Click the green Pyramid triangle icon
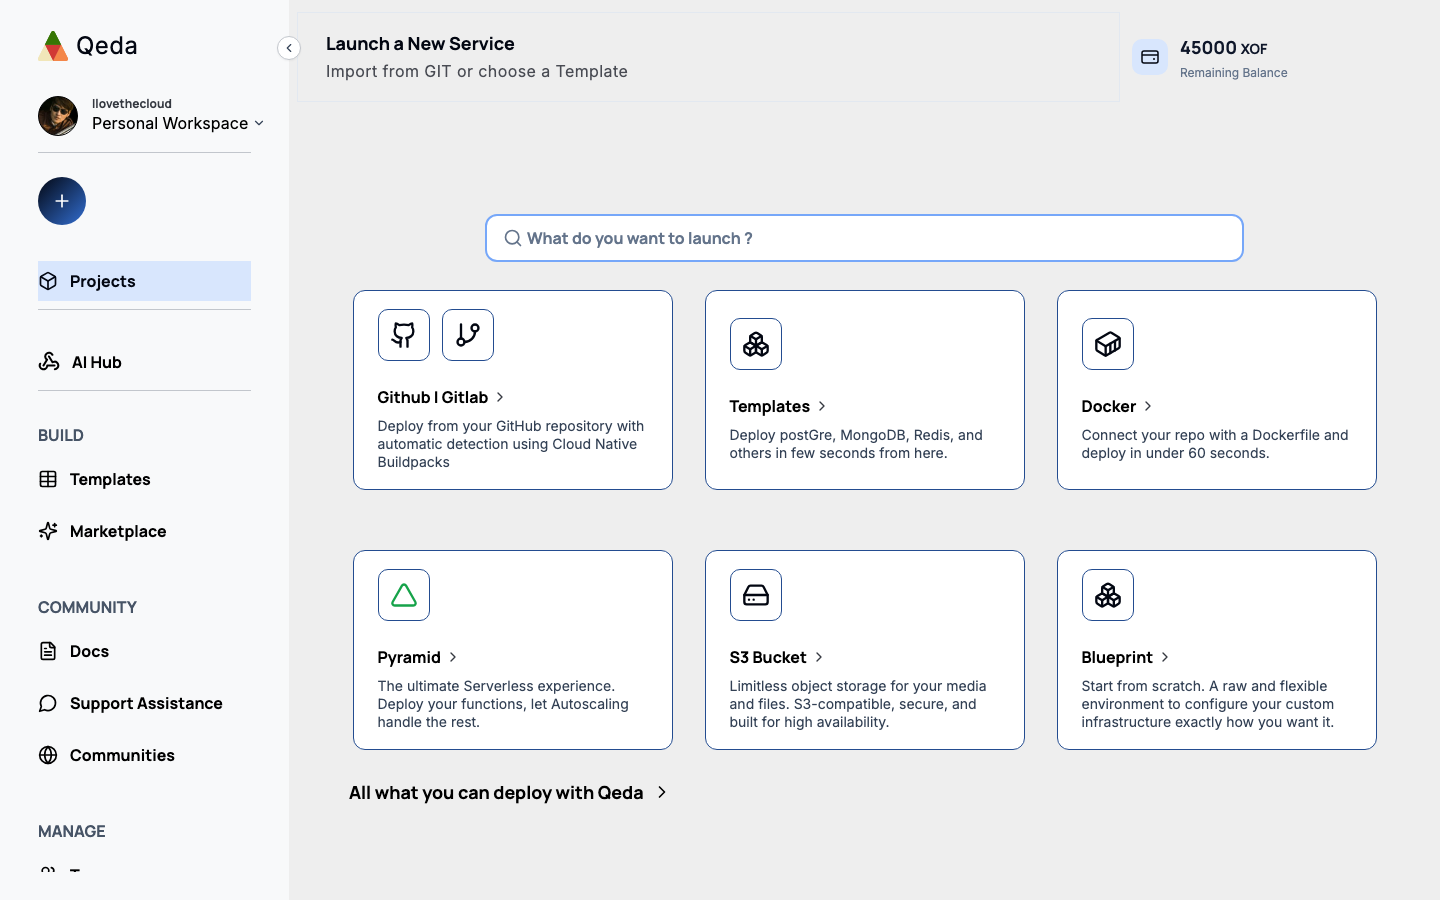Viewport: 1440px width, 900px height. pyautogui.click(x=404, y=595)
